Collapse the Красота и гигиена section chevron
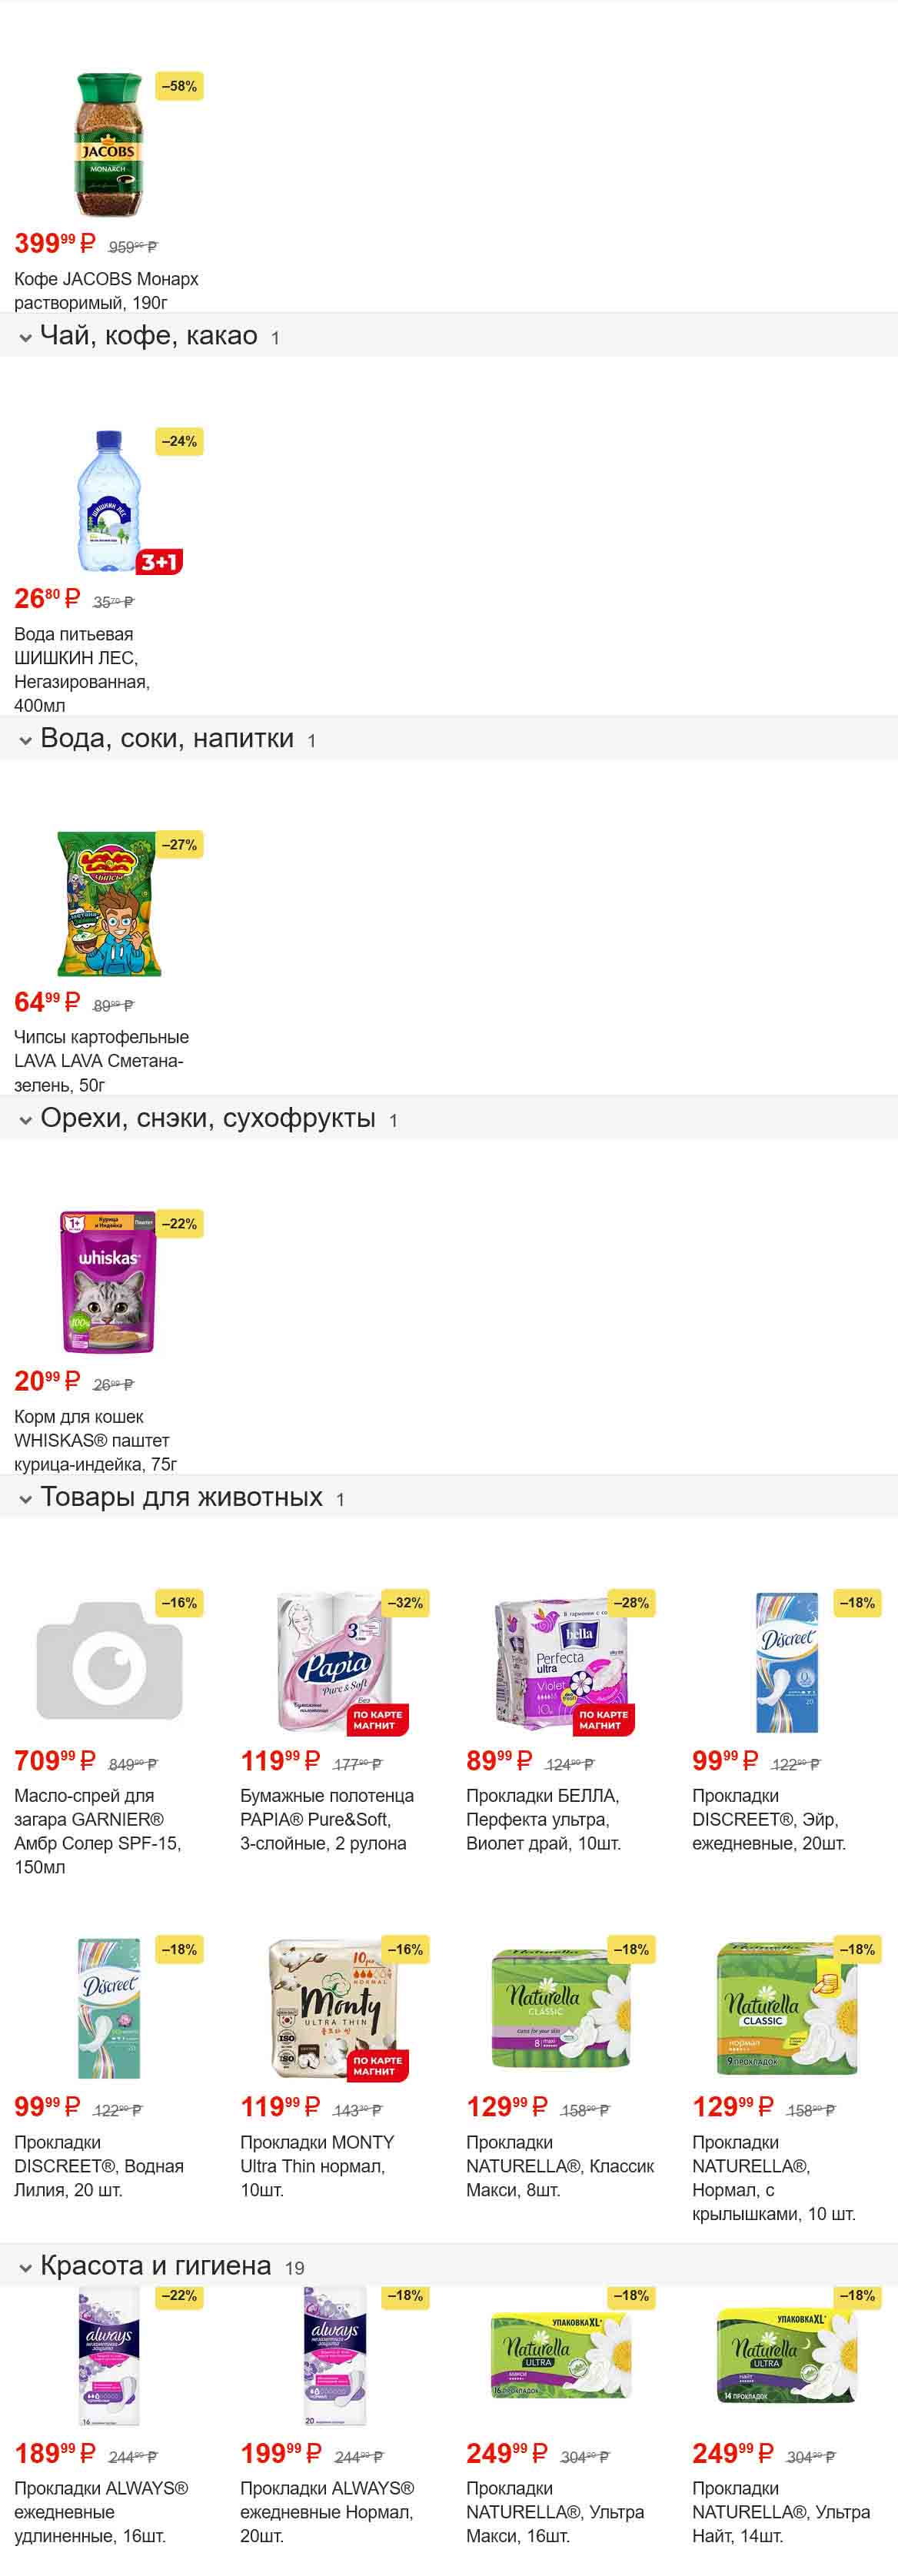This screenshot has width=898, height=2576. (26, 2268)
